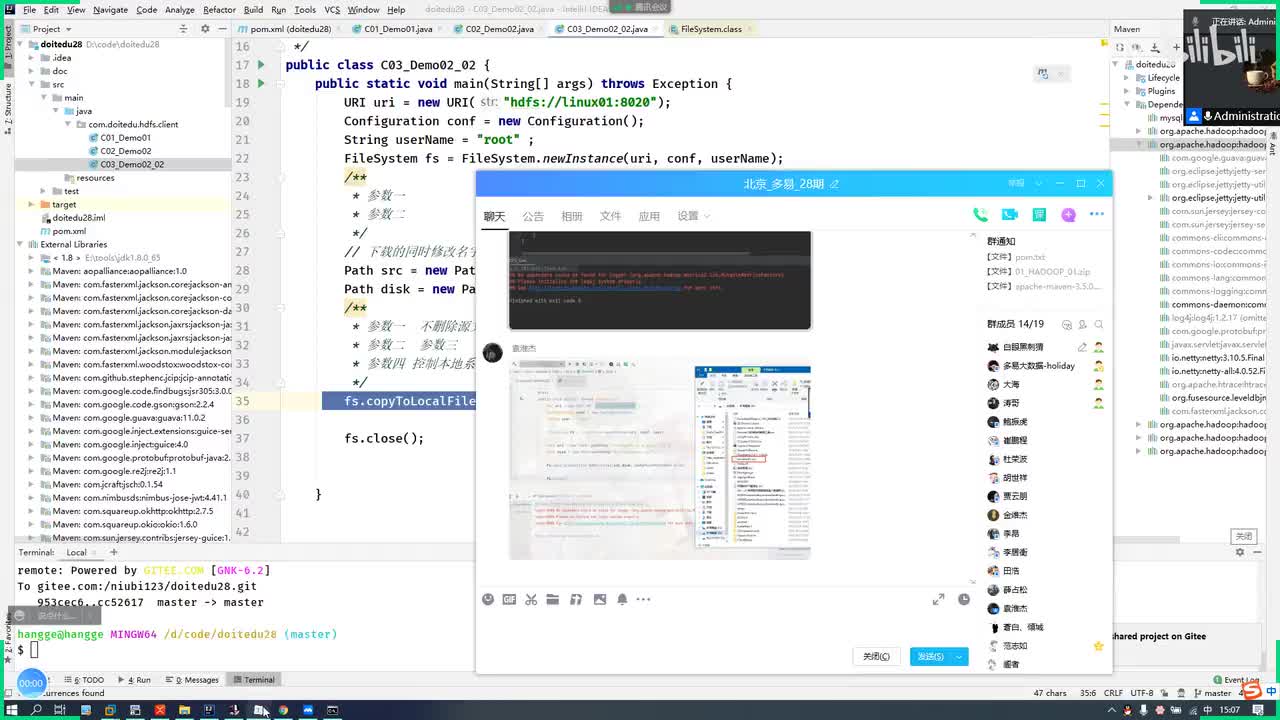This screenshot has height=720, width=1280.
Task: Click 多易大数据-holiday in member list
Action: (x=1038, y=366)
